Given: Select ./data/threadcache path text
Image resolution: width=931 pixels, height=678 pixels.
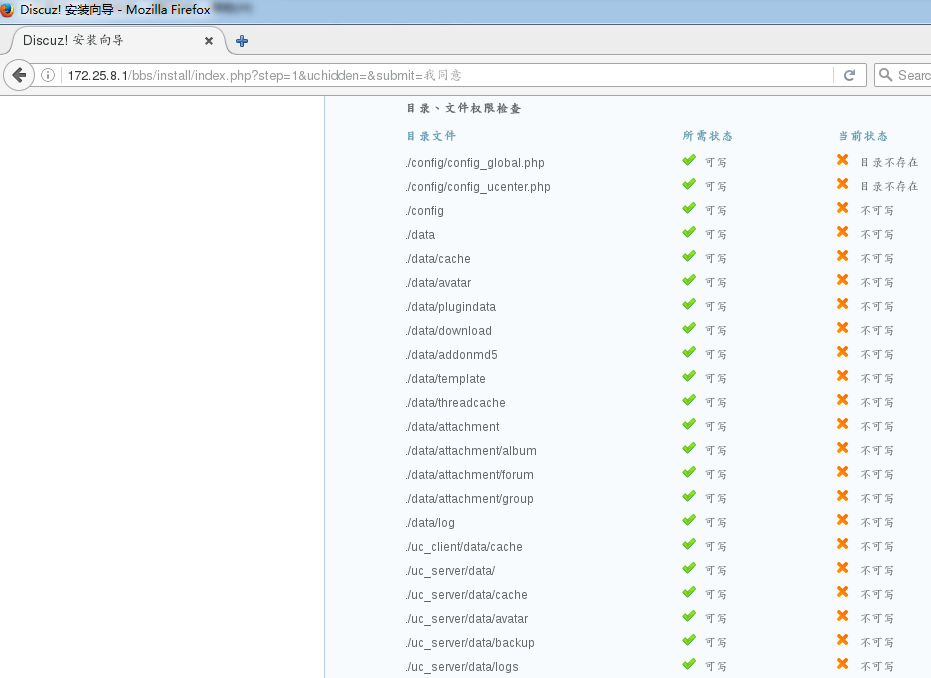Looking at the screenshot, I should coord(455,403).
